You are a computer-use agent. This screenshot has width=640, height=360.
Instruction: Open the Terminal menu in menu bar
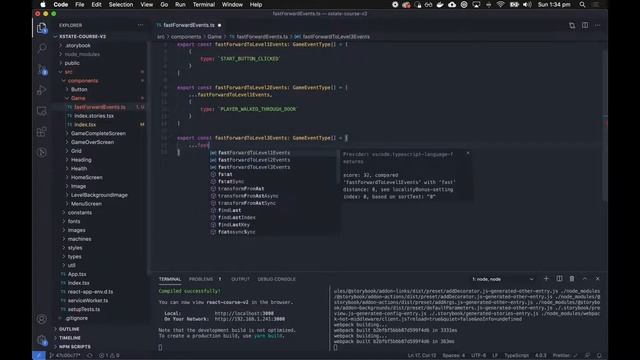tap(204, 5)
